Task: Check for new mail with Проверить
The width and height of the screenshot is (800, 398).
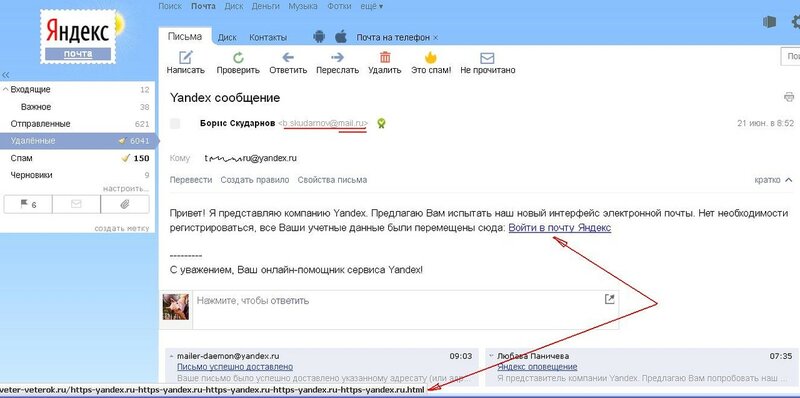Action: [238, 57]
